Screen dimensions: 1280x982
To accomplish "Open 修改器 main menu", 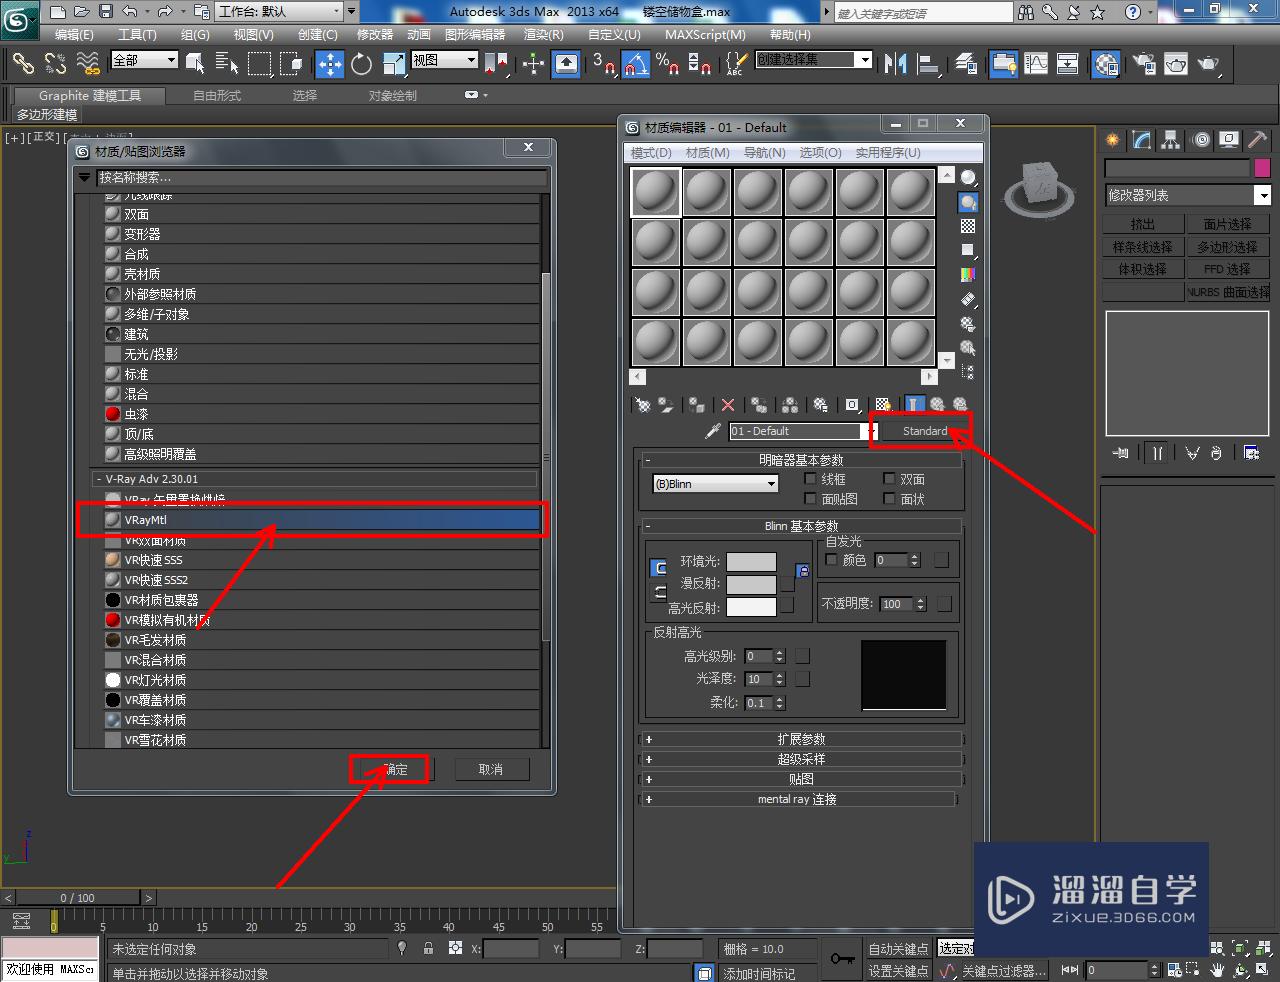I will 375,34.
